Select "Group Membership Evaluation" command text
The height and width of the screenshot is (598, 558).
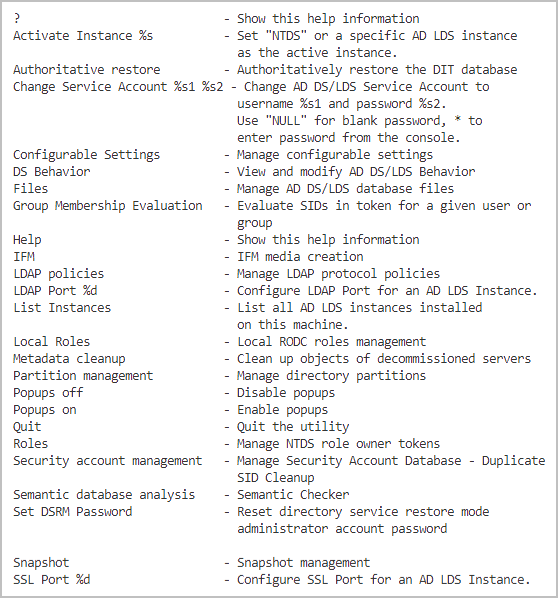coord(108,206)
